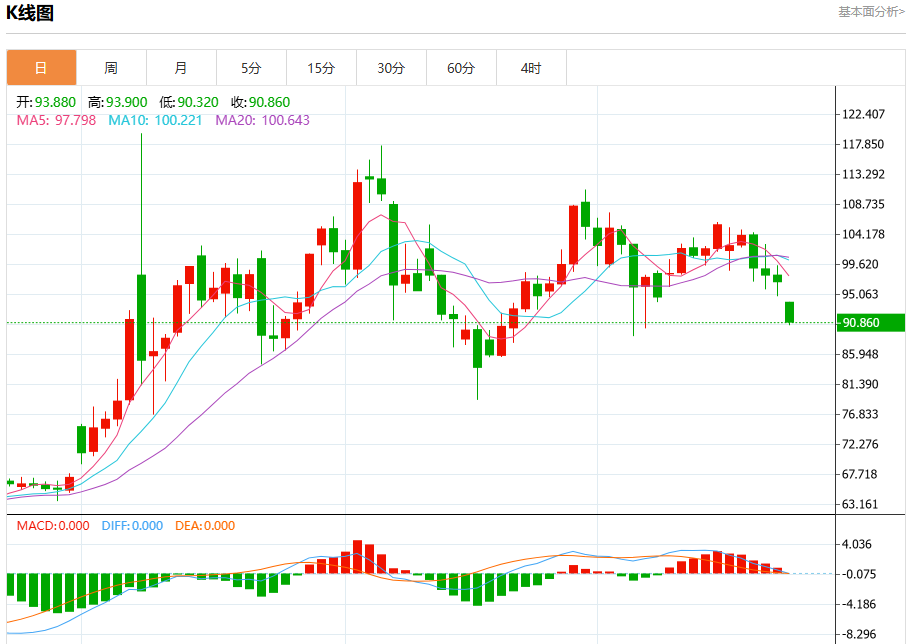910x644 pixels.
Task: Click the K线图 chart title
Action: (30, 13)
